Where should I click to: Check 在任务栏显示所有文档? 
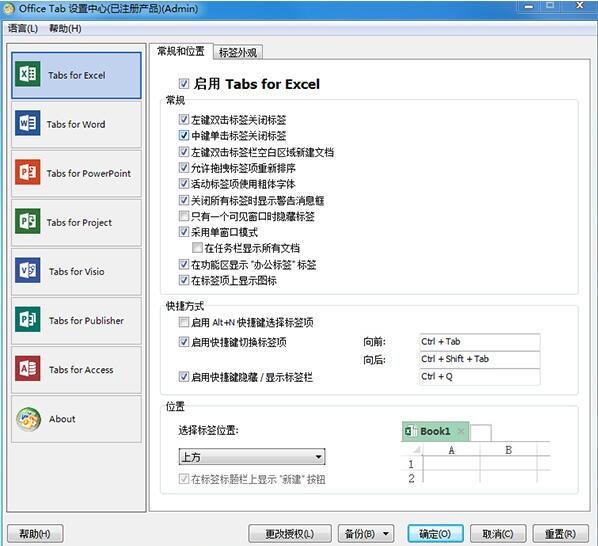point(197,248)
